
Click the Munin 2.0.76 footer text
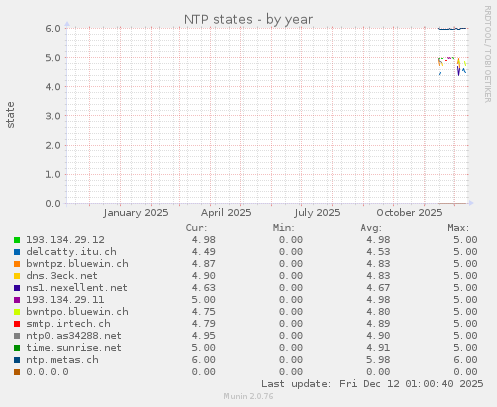[x=248, y=396]
